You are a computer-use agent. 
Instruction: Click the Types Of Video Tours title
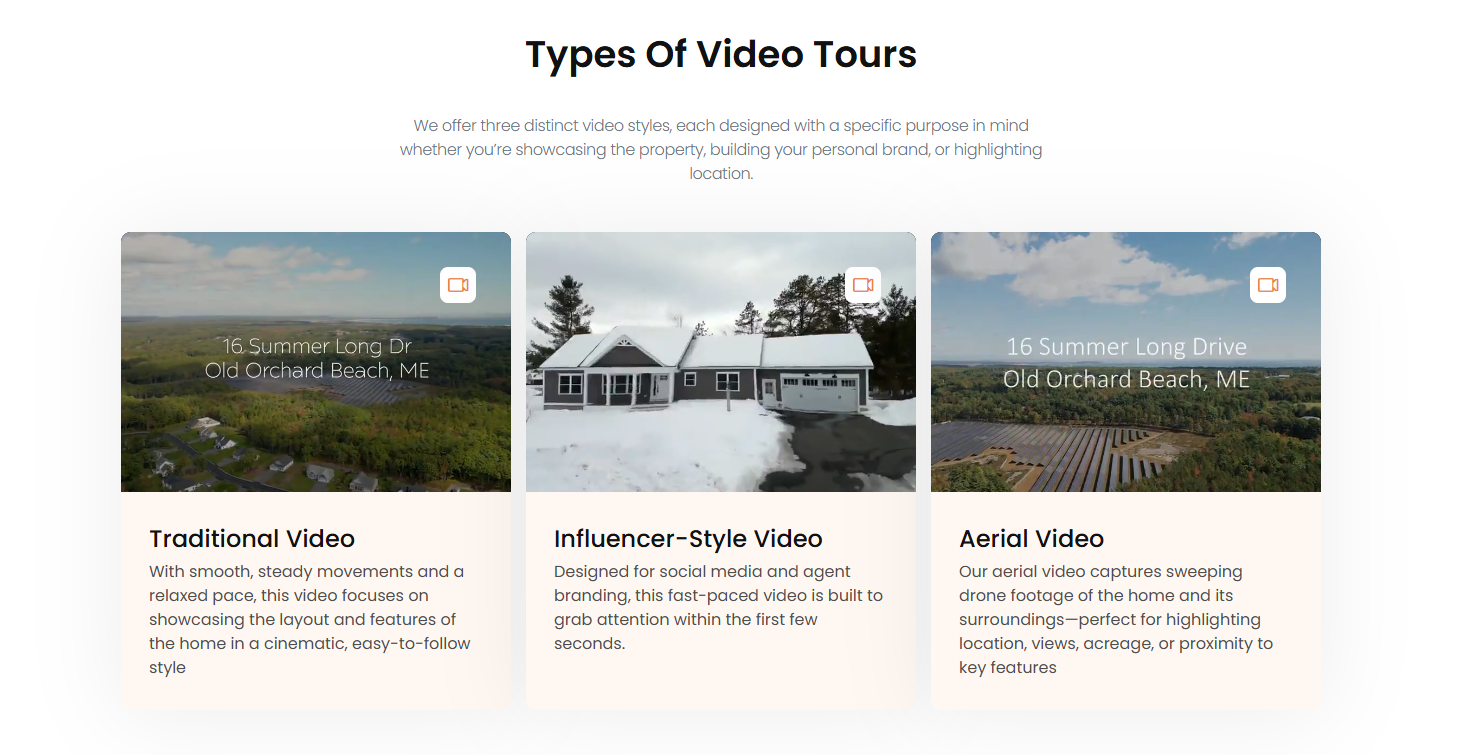coord(721,54)
